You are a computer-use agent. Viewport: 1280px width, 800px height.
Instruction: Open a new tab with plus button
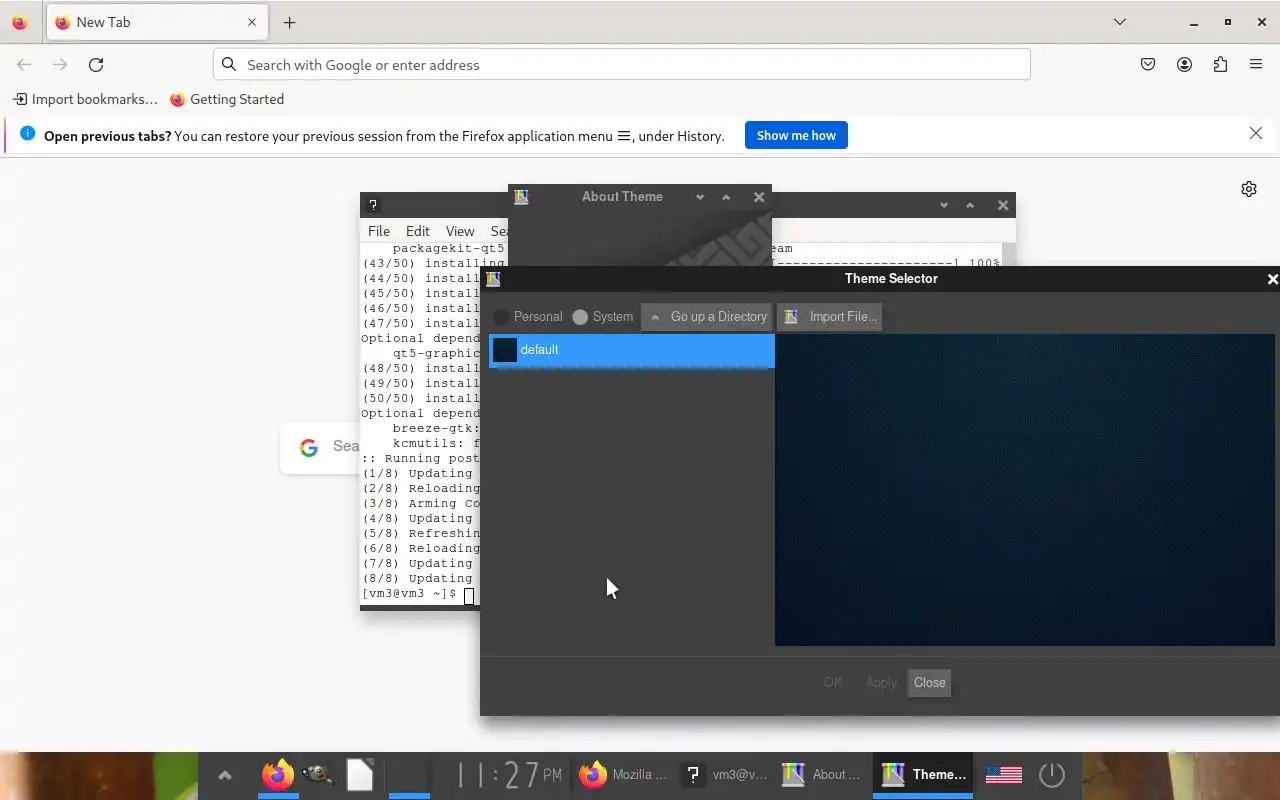point(290,22)
